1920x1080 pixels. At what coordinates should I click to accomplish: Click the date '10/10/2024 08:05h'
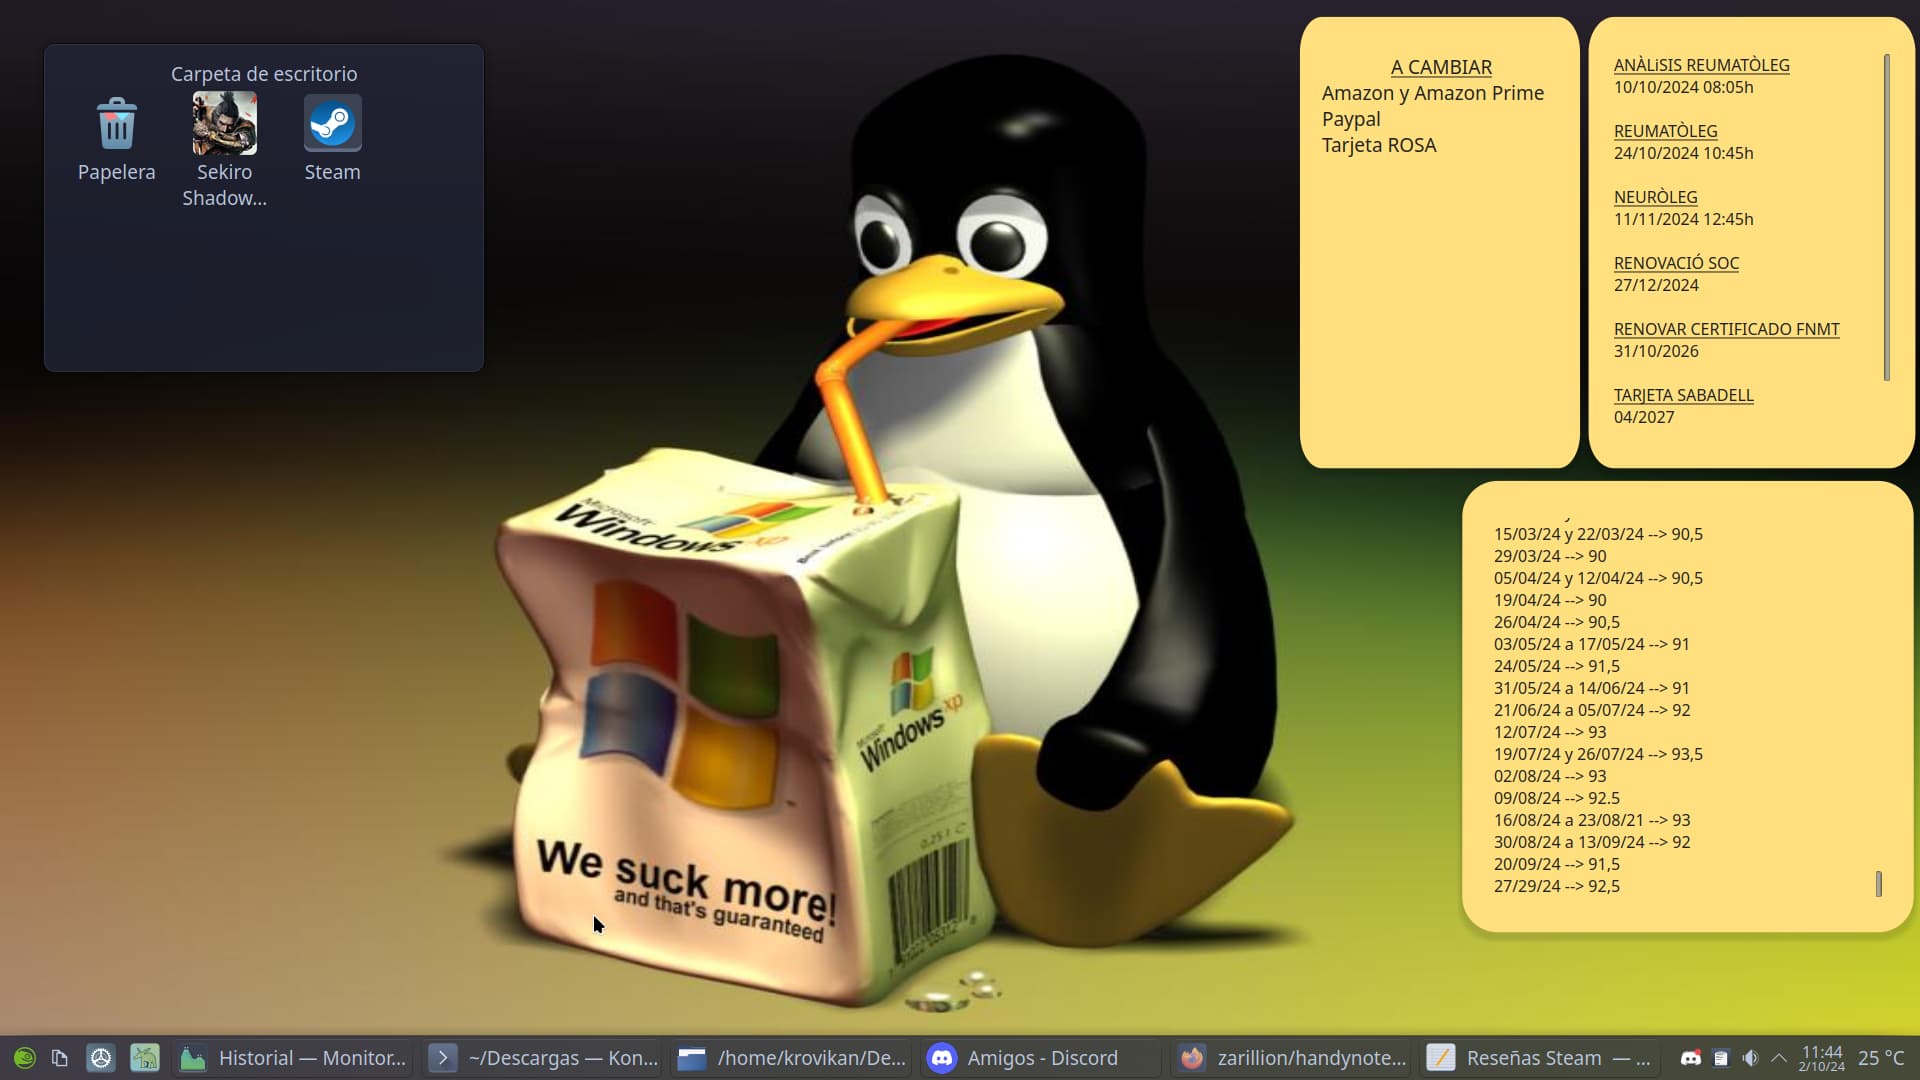(1684, 87)
